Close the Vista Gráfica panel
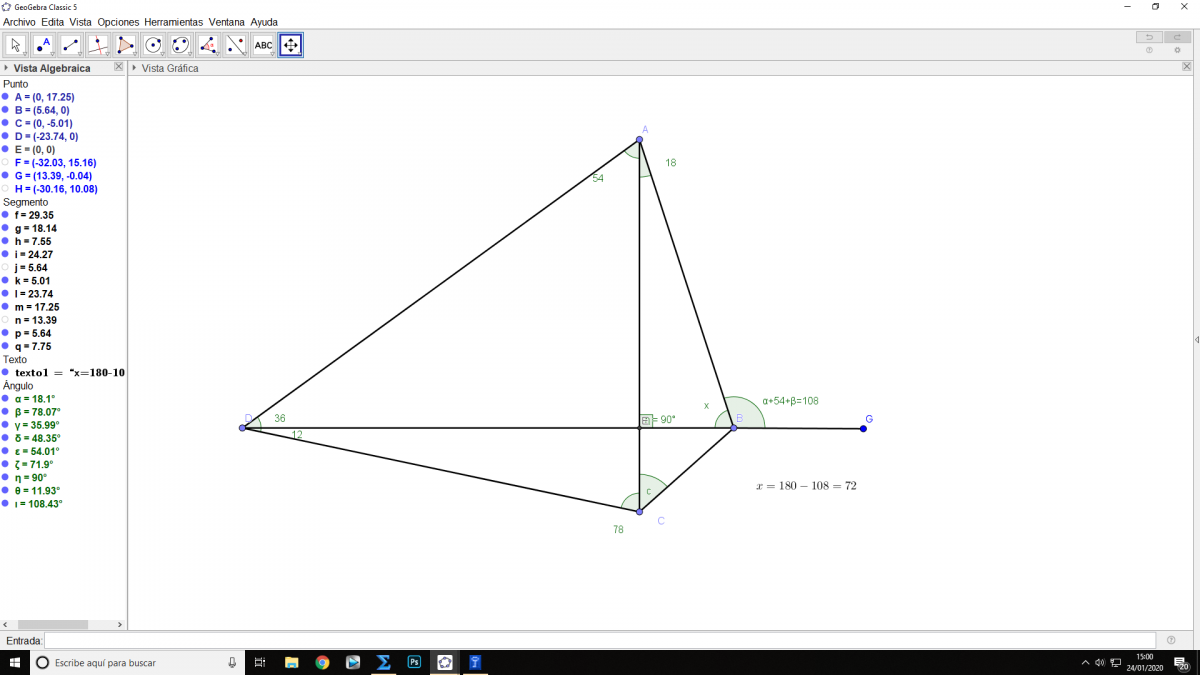 (1187, 67)
